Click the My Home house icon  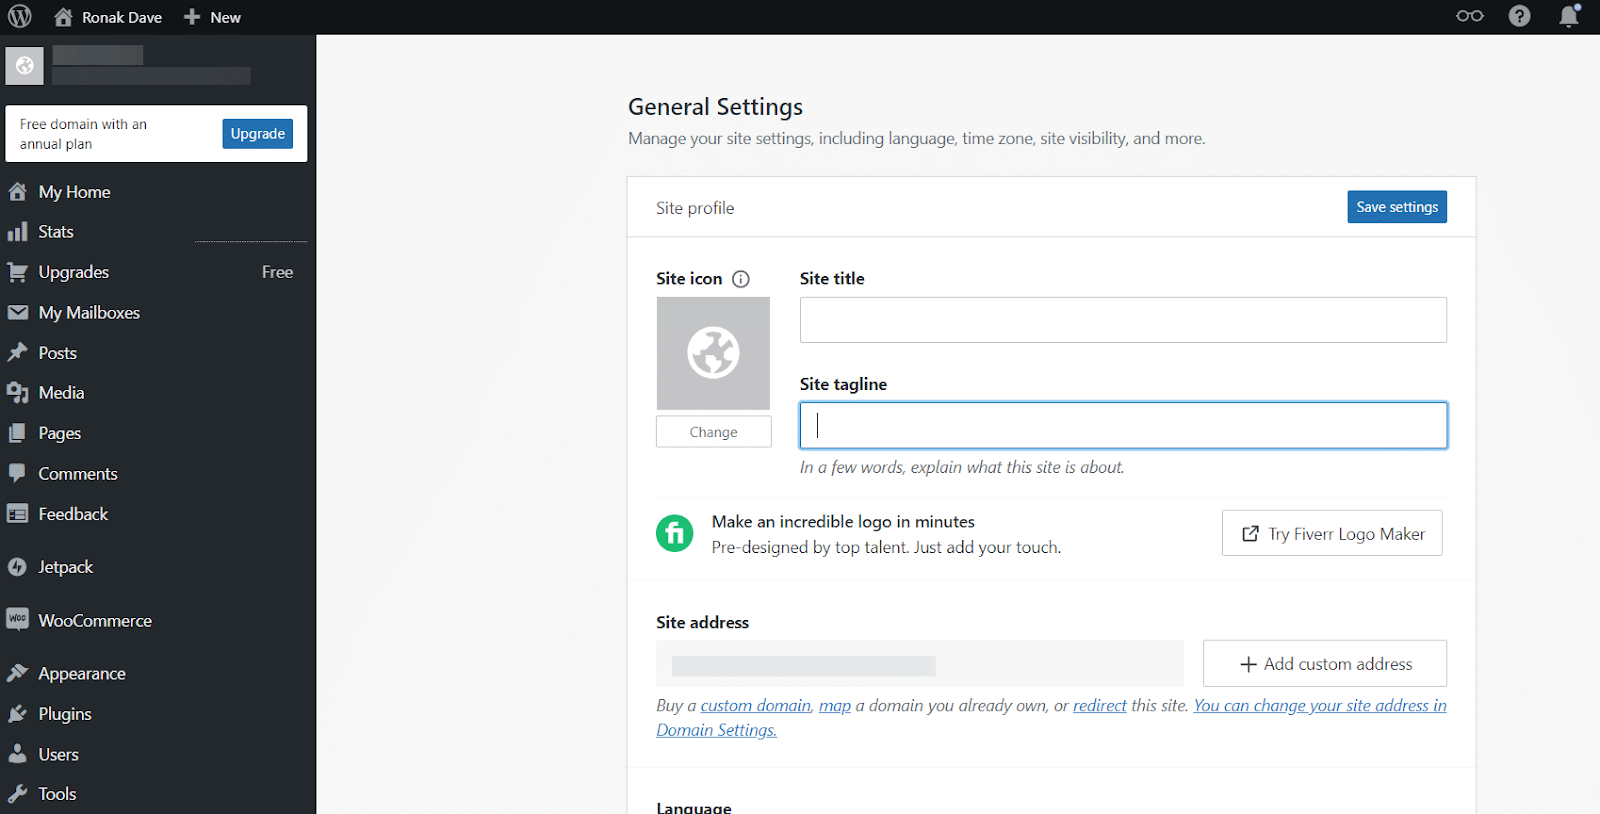pos(17,191)
